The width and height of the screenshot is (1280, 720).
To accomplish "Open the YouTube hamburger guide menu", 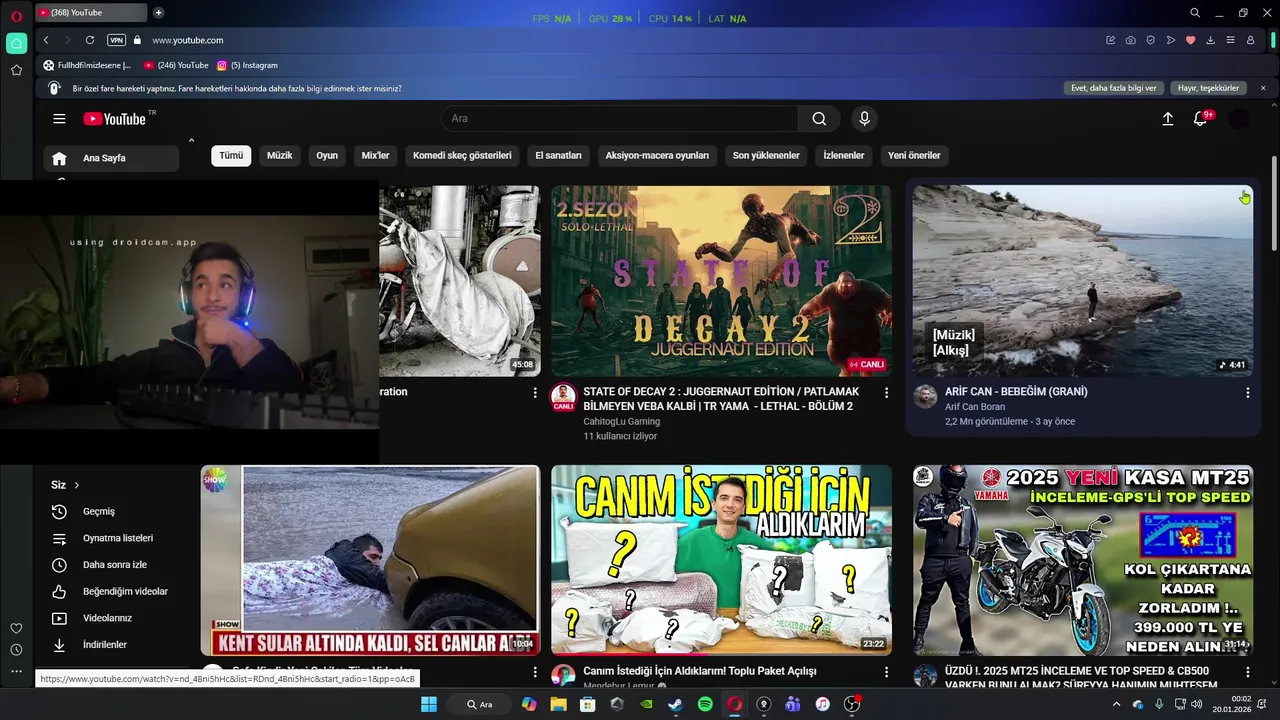I will point(59,119).
